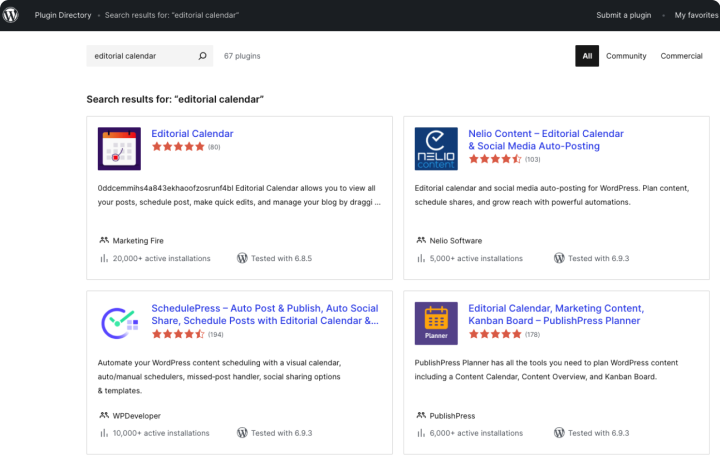The width and height of the screenshot is (720, 460).
Task: Open the Editorial Calendar plugin title
Action: (192, 134)
